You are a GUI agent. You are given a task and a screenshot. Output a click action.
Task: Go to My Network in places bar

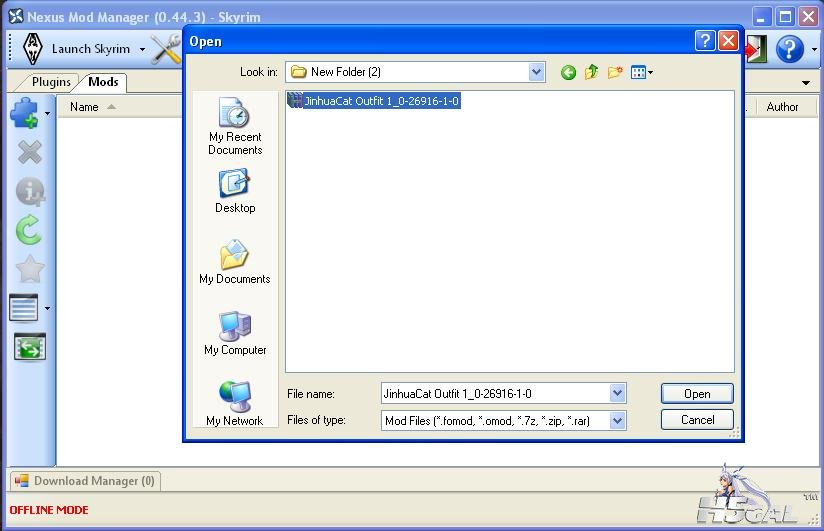(x=234, y=403)
